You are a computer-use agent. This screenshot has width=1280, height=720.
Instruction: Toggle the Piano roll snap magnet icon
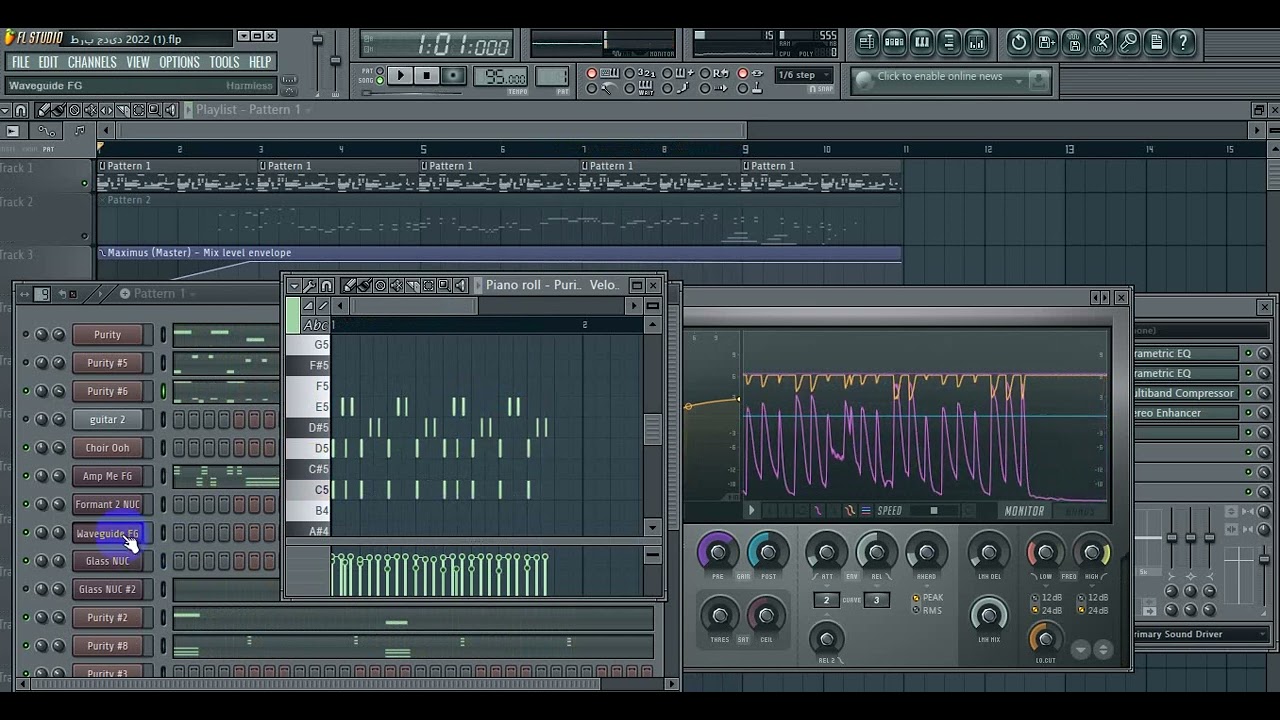[x=326, y=286]
